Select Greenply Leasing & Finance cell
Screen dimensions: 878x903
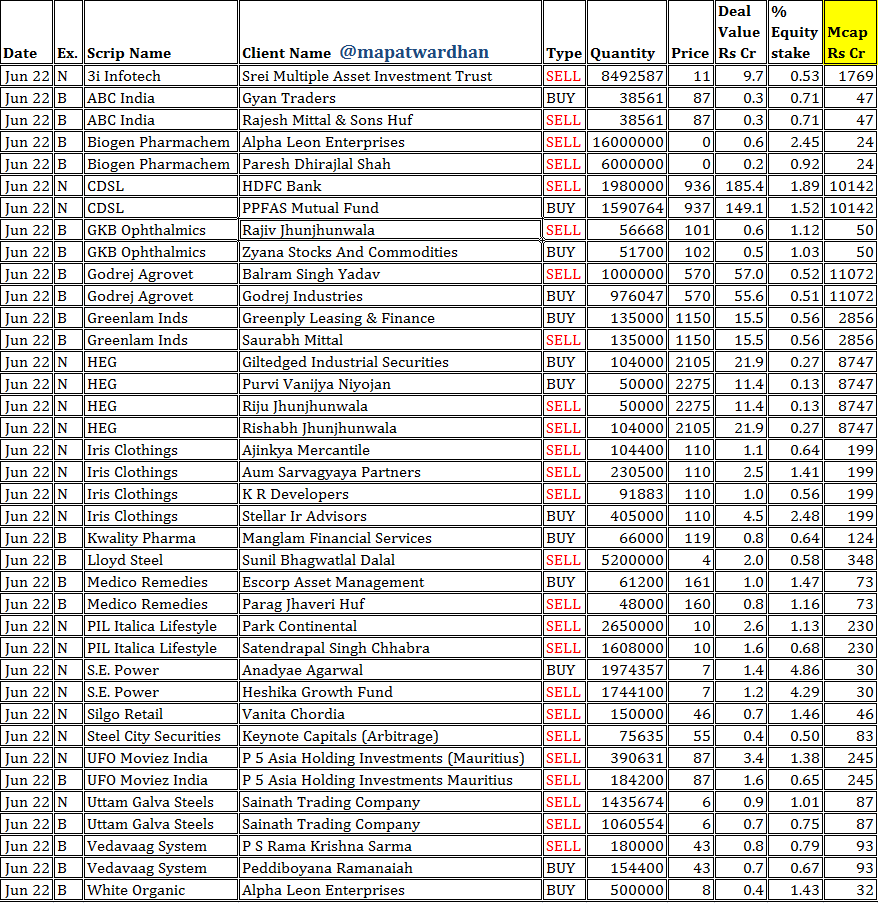pos(390,318)
